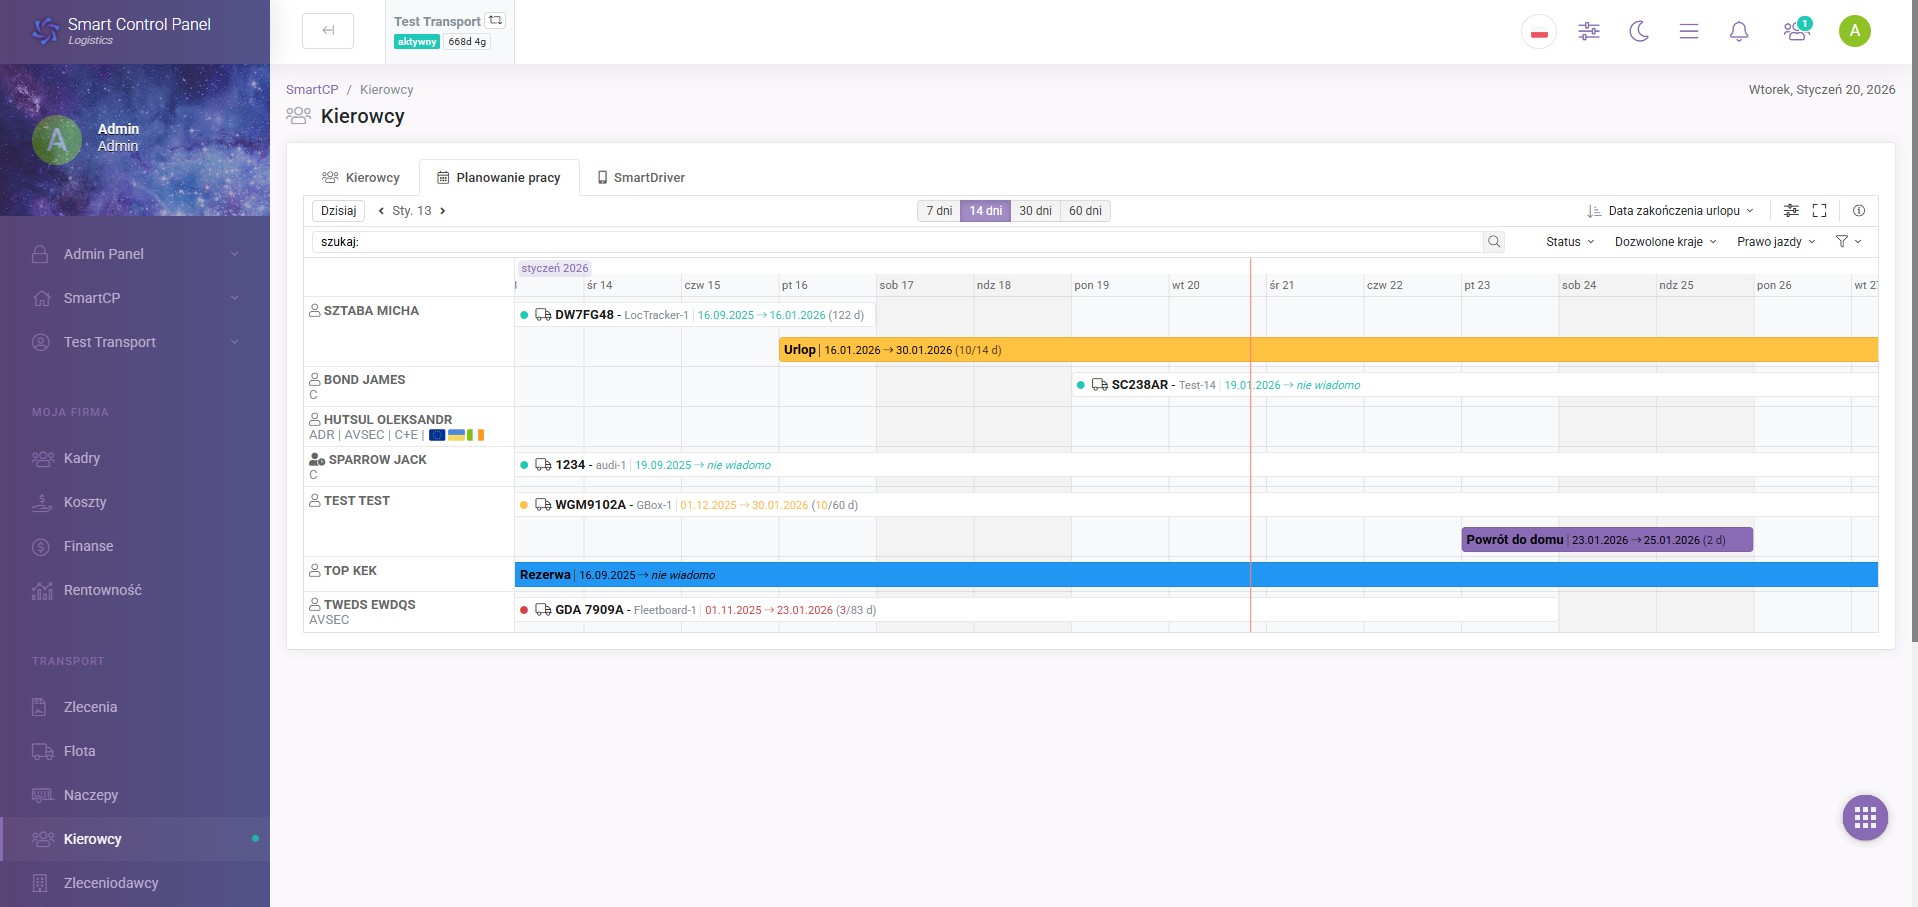The width and height of the screenshot is (1918, 907).
Task: Open notifications bell icon
Action: pos(1739,31)
